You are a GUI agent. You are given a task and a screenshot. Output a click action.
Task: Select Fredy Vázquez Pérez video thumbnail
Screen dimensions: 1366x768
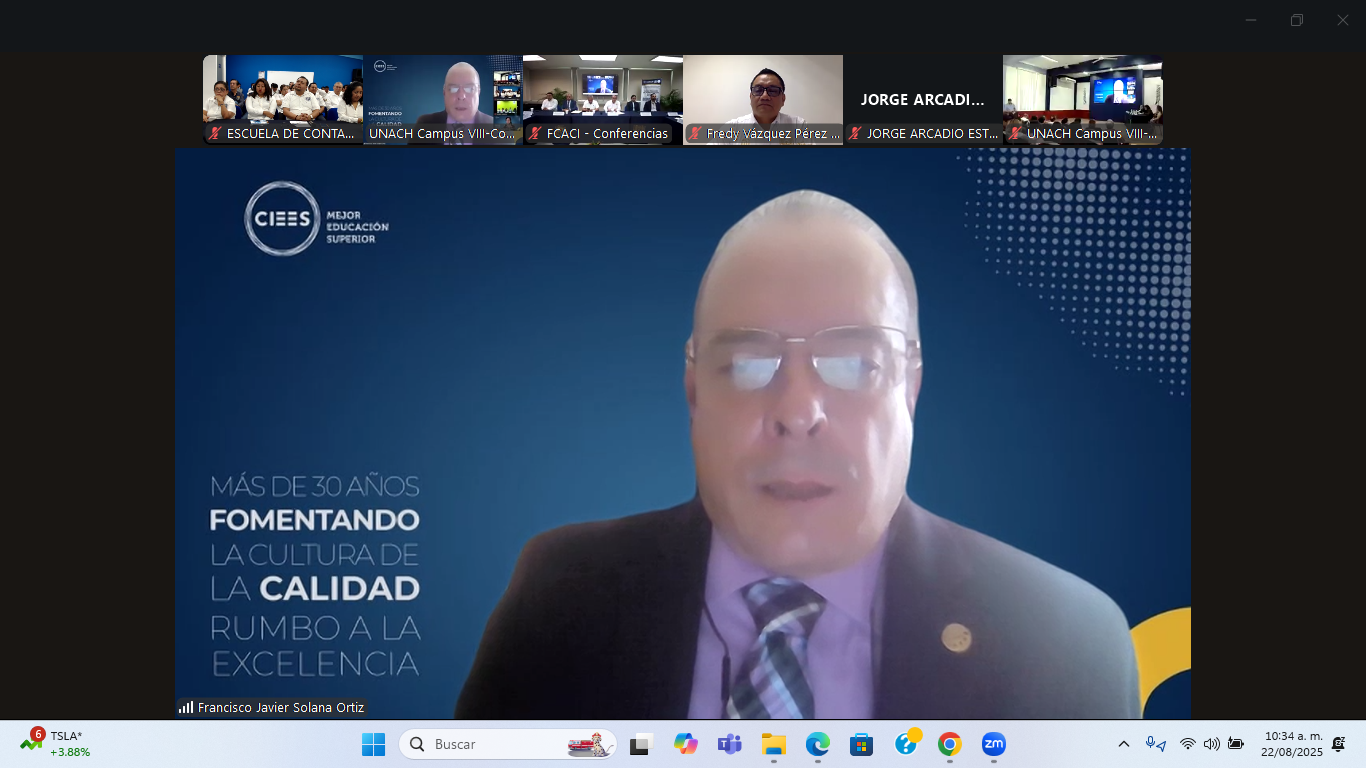tap(763, 99)
